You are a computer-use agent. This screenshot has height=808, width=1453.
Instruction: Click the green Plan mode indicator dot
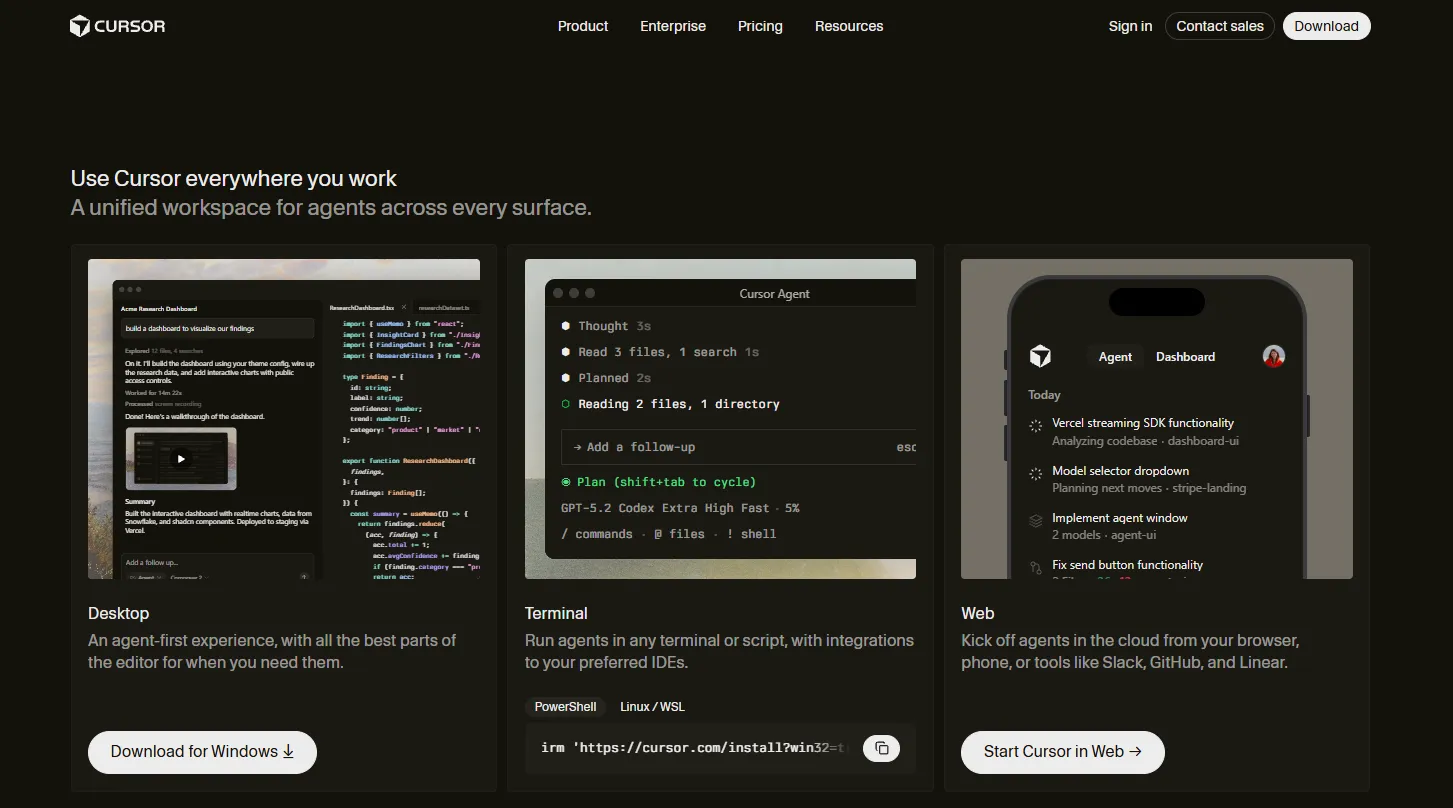point(566,482)
